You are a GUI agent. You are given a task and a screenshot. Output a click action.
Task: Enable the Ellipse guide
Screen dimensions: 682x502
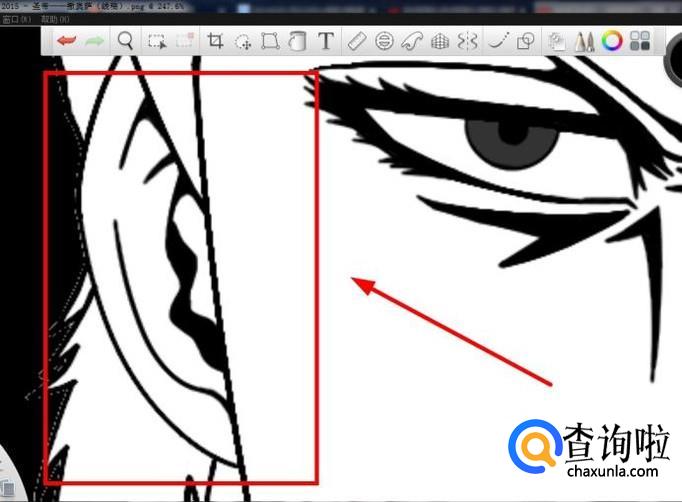[384, 41]
